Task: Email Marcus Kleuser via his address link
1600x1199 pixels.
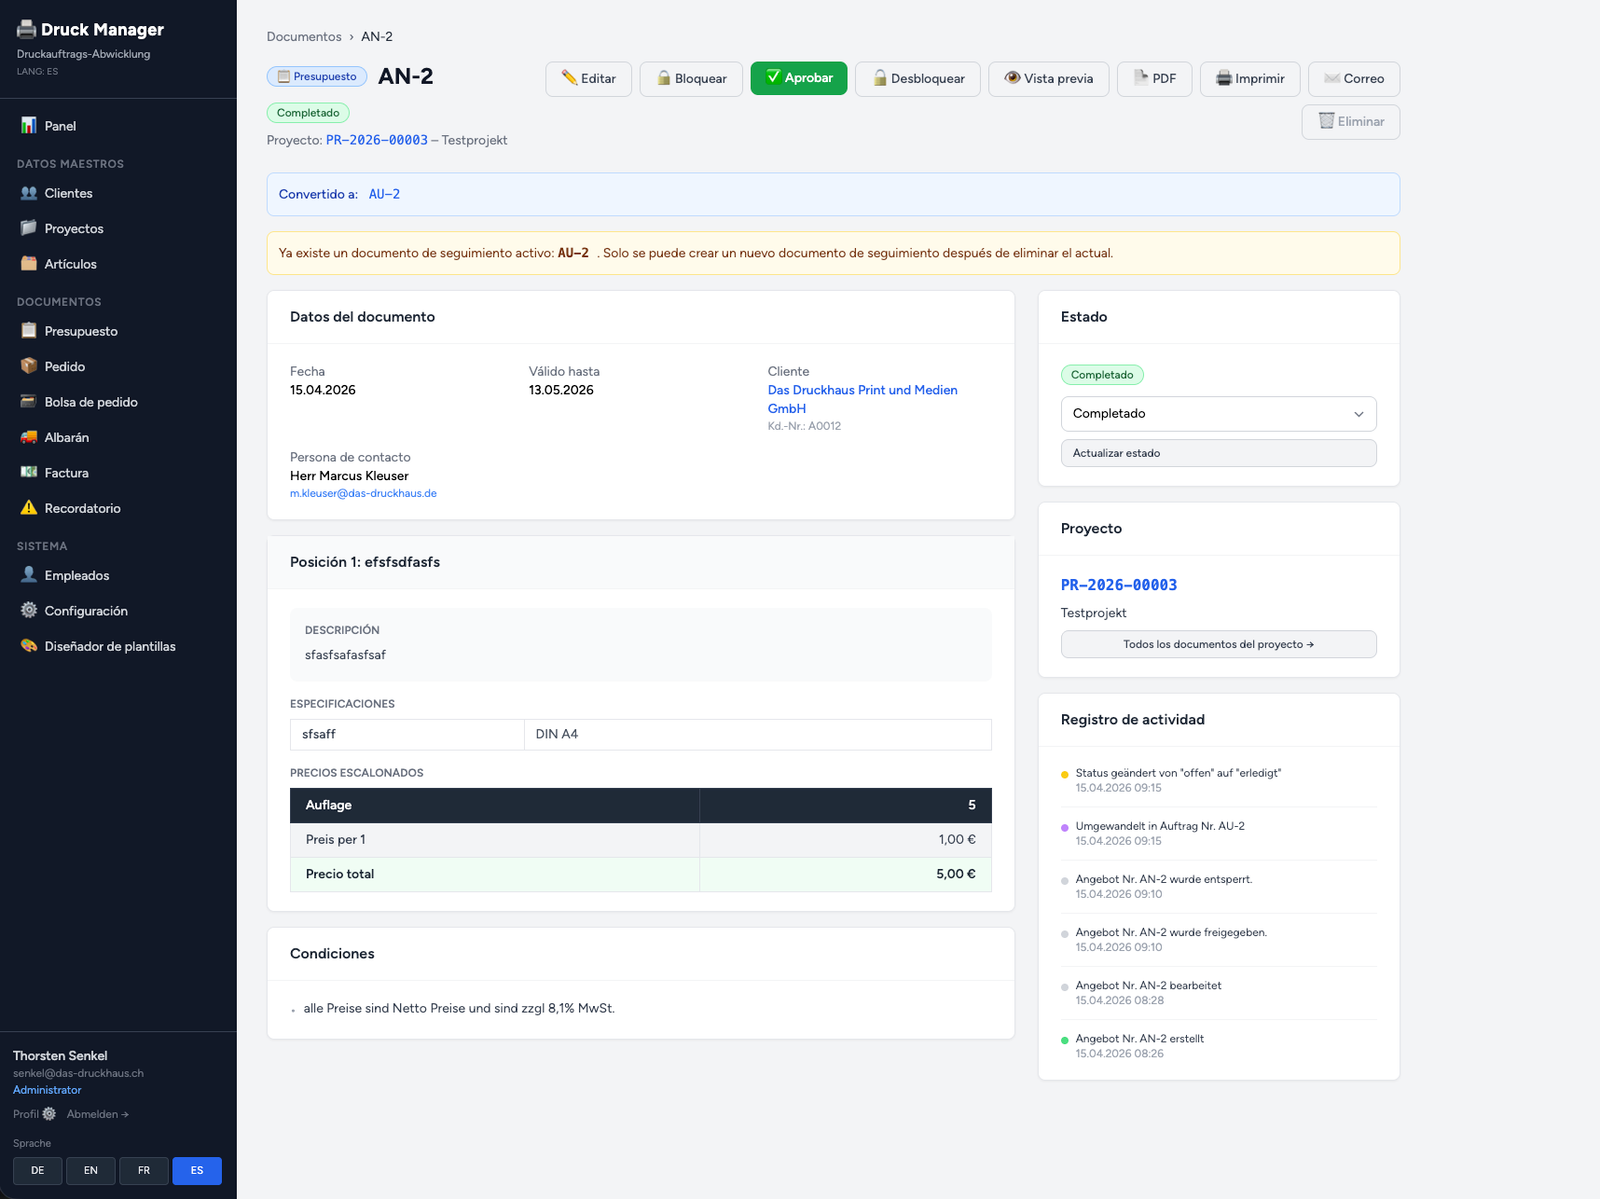Action: pos(363,492)
